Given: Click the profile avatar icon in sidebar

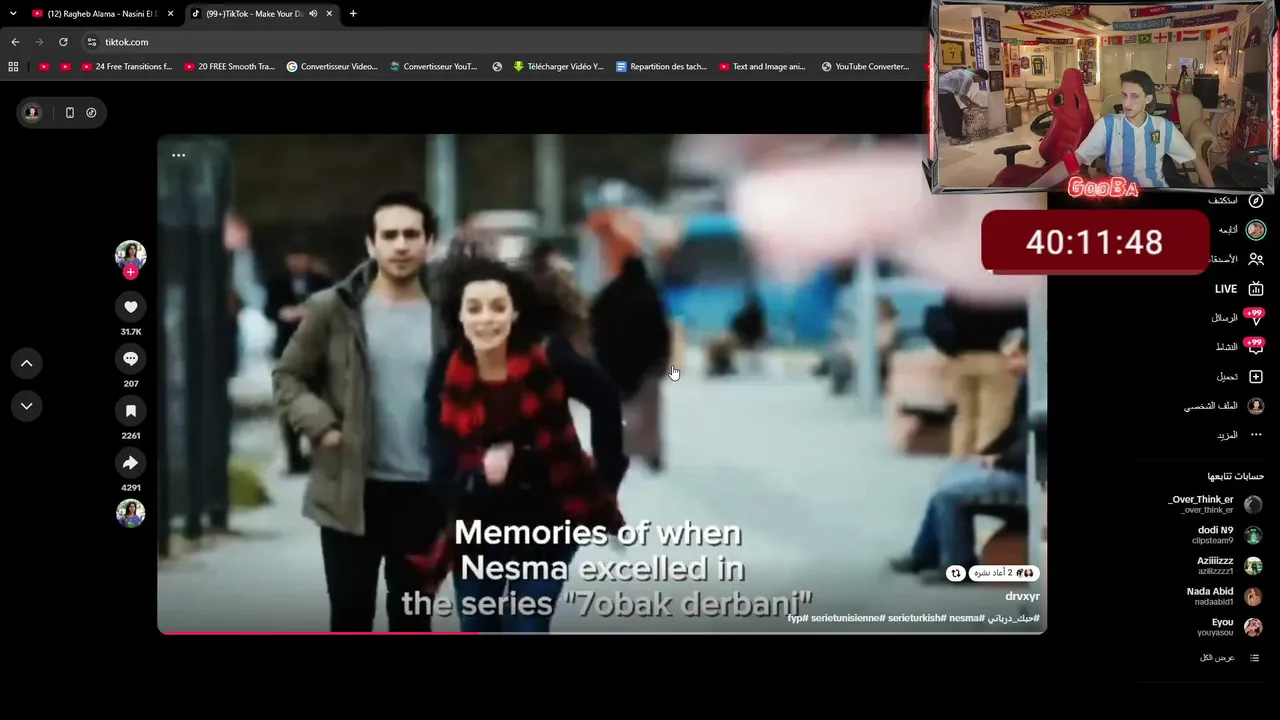Looking at the screenshot, I should [x=1256, y=406].
